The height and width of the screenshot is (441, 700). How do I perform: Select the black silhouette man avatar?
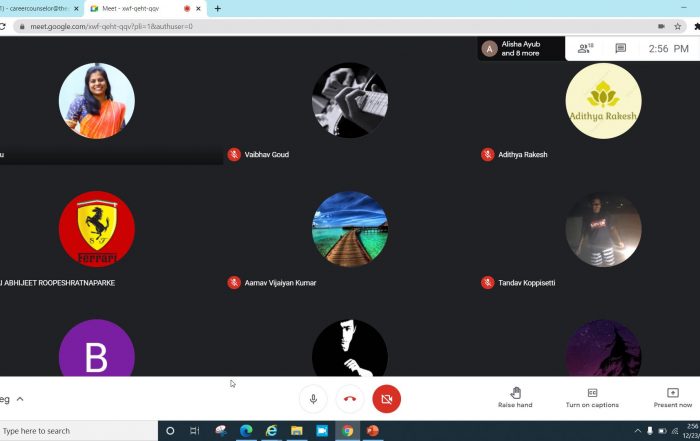[350, 348]
